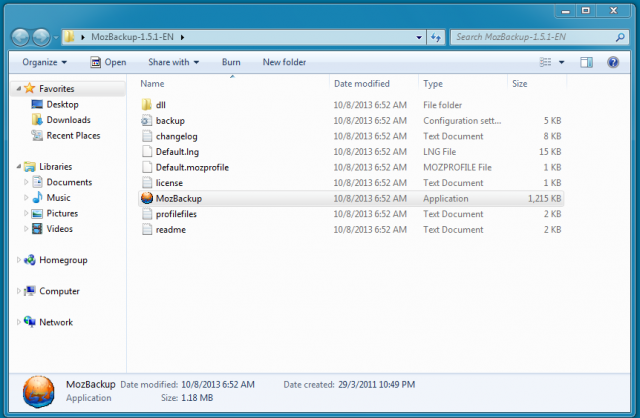Open the Help question mark button
Image resolution: width=640 pixels, height=418 pixels.
[613, 62]
